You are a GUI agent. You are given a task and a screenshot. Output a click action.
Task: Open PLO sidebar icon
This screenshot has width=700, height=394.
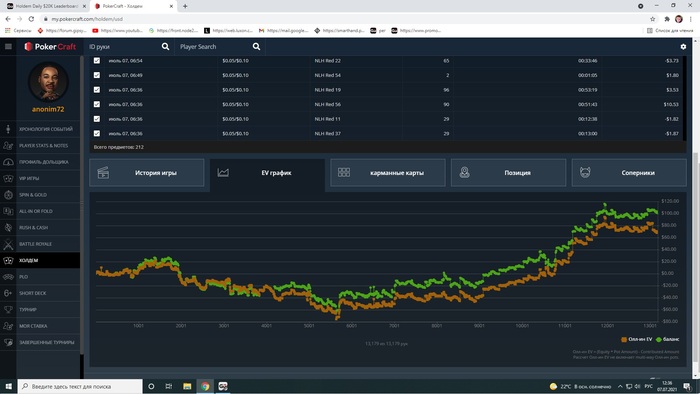[8, 277]
